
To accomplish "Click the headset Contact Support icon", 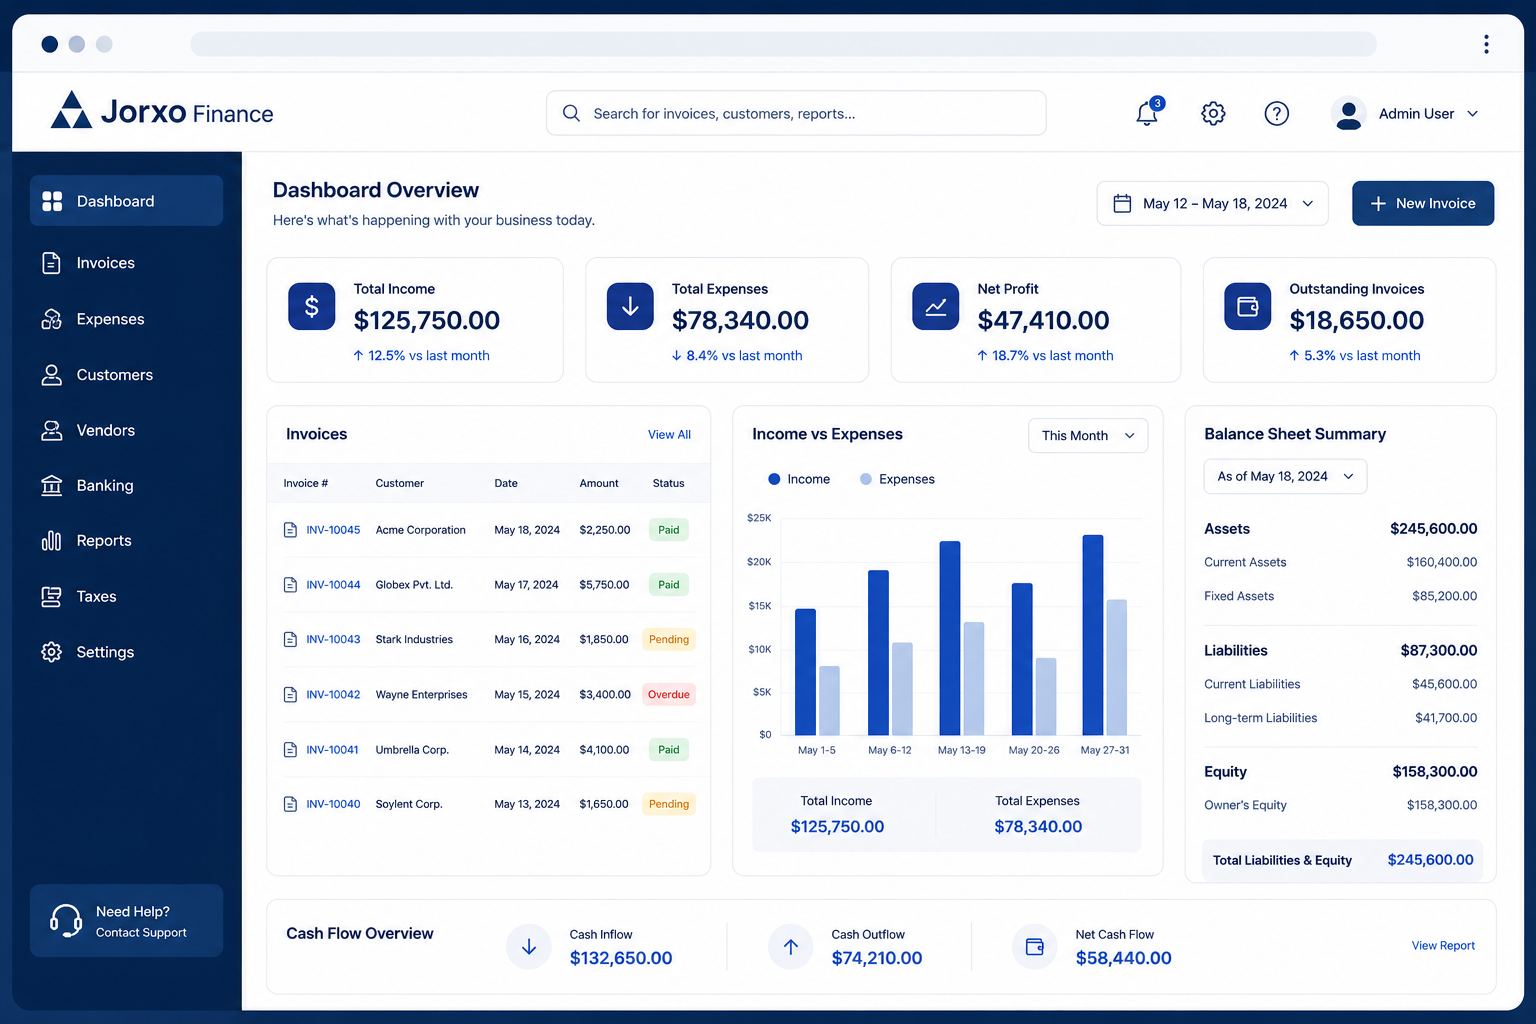I will [66, 920].
